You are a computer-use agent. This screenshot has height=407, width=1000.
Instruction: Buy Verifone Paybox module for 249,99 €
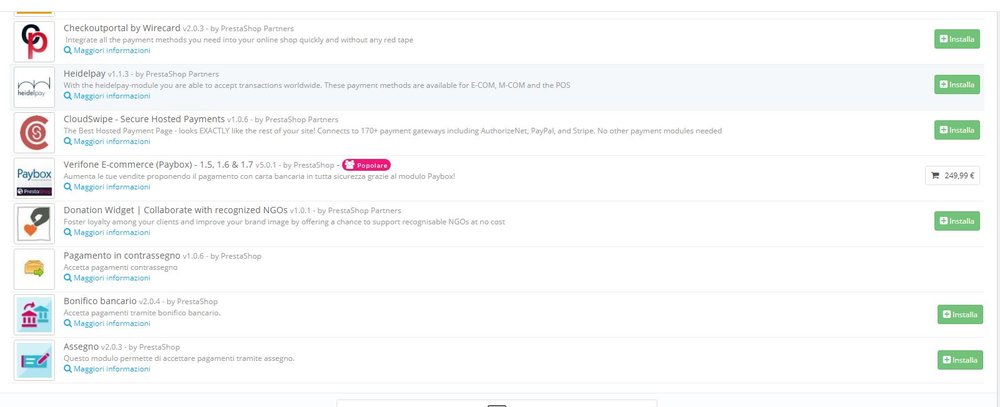coord(952,175)
